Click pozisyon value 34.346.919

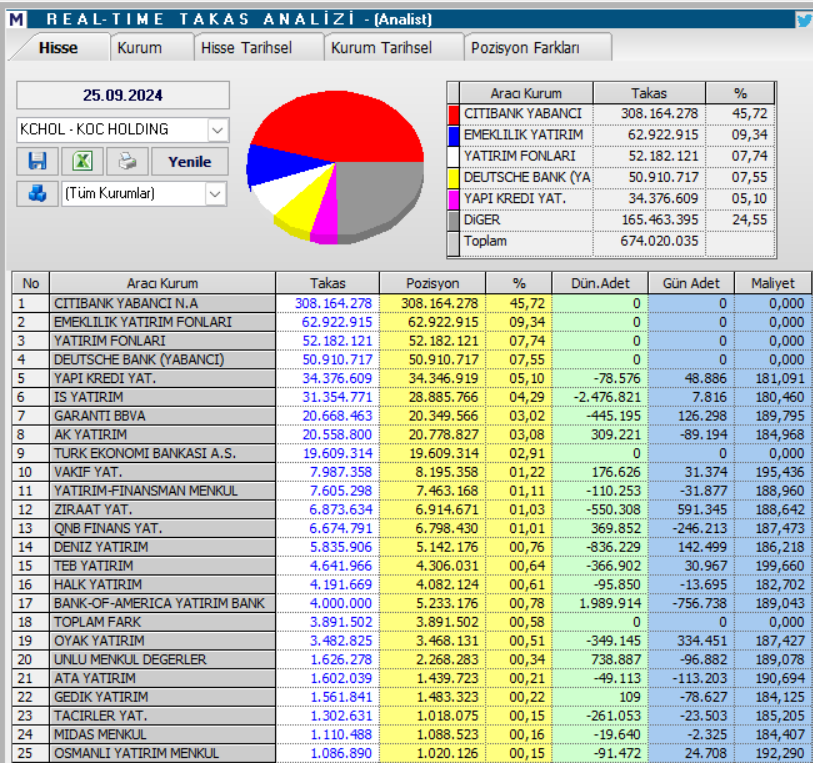click(443, 378)
